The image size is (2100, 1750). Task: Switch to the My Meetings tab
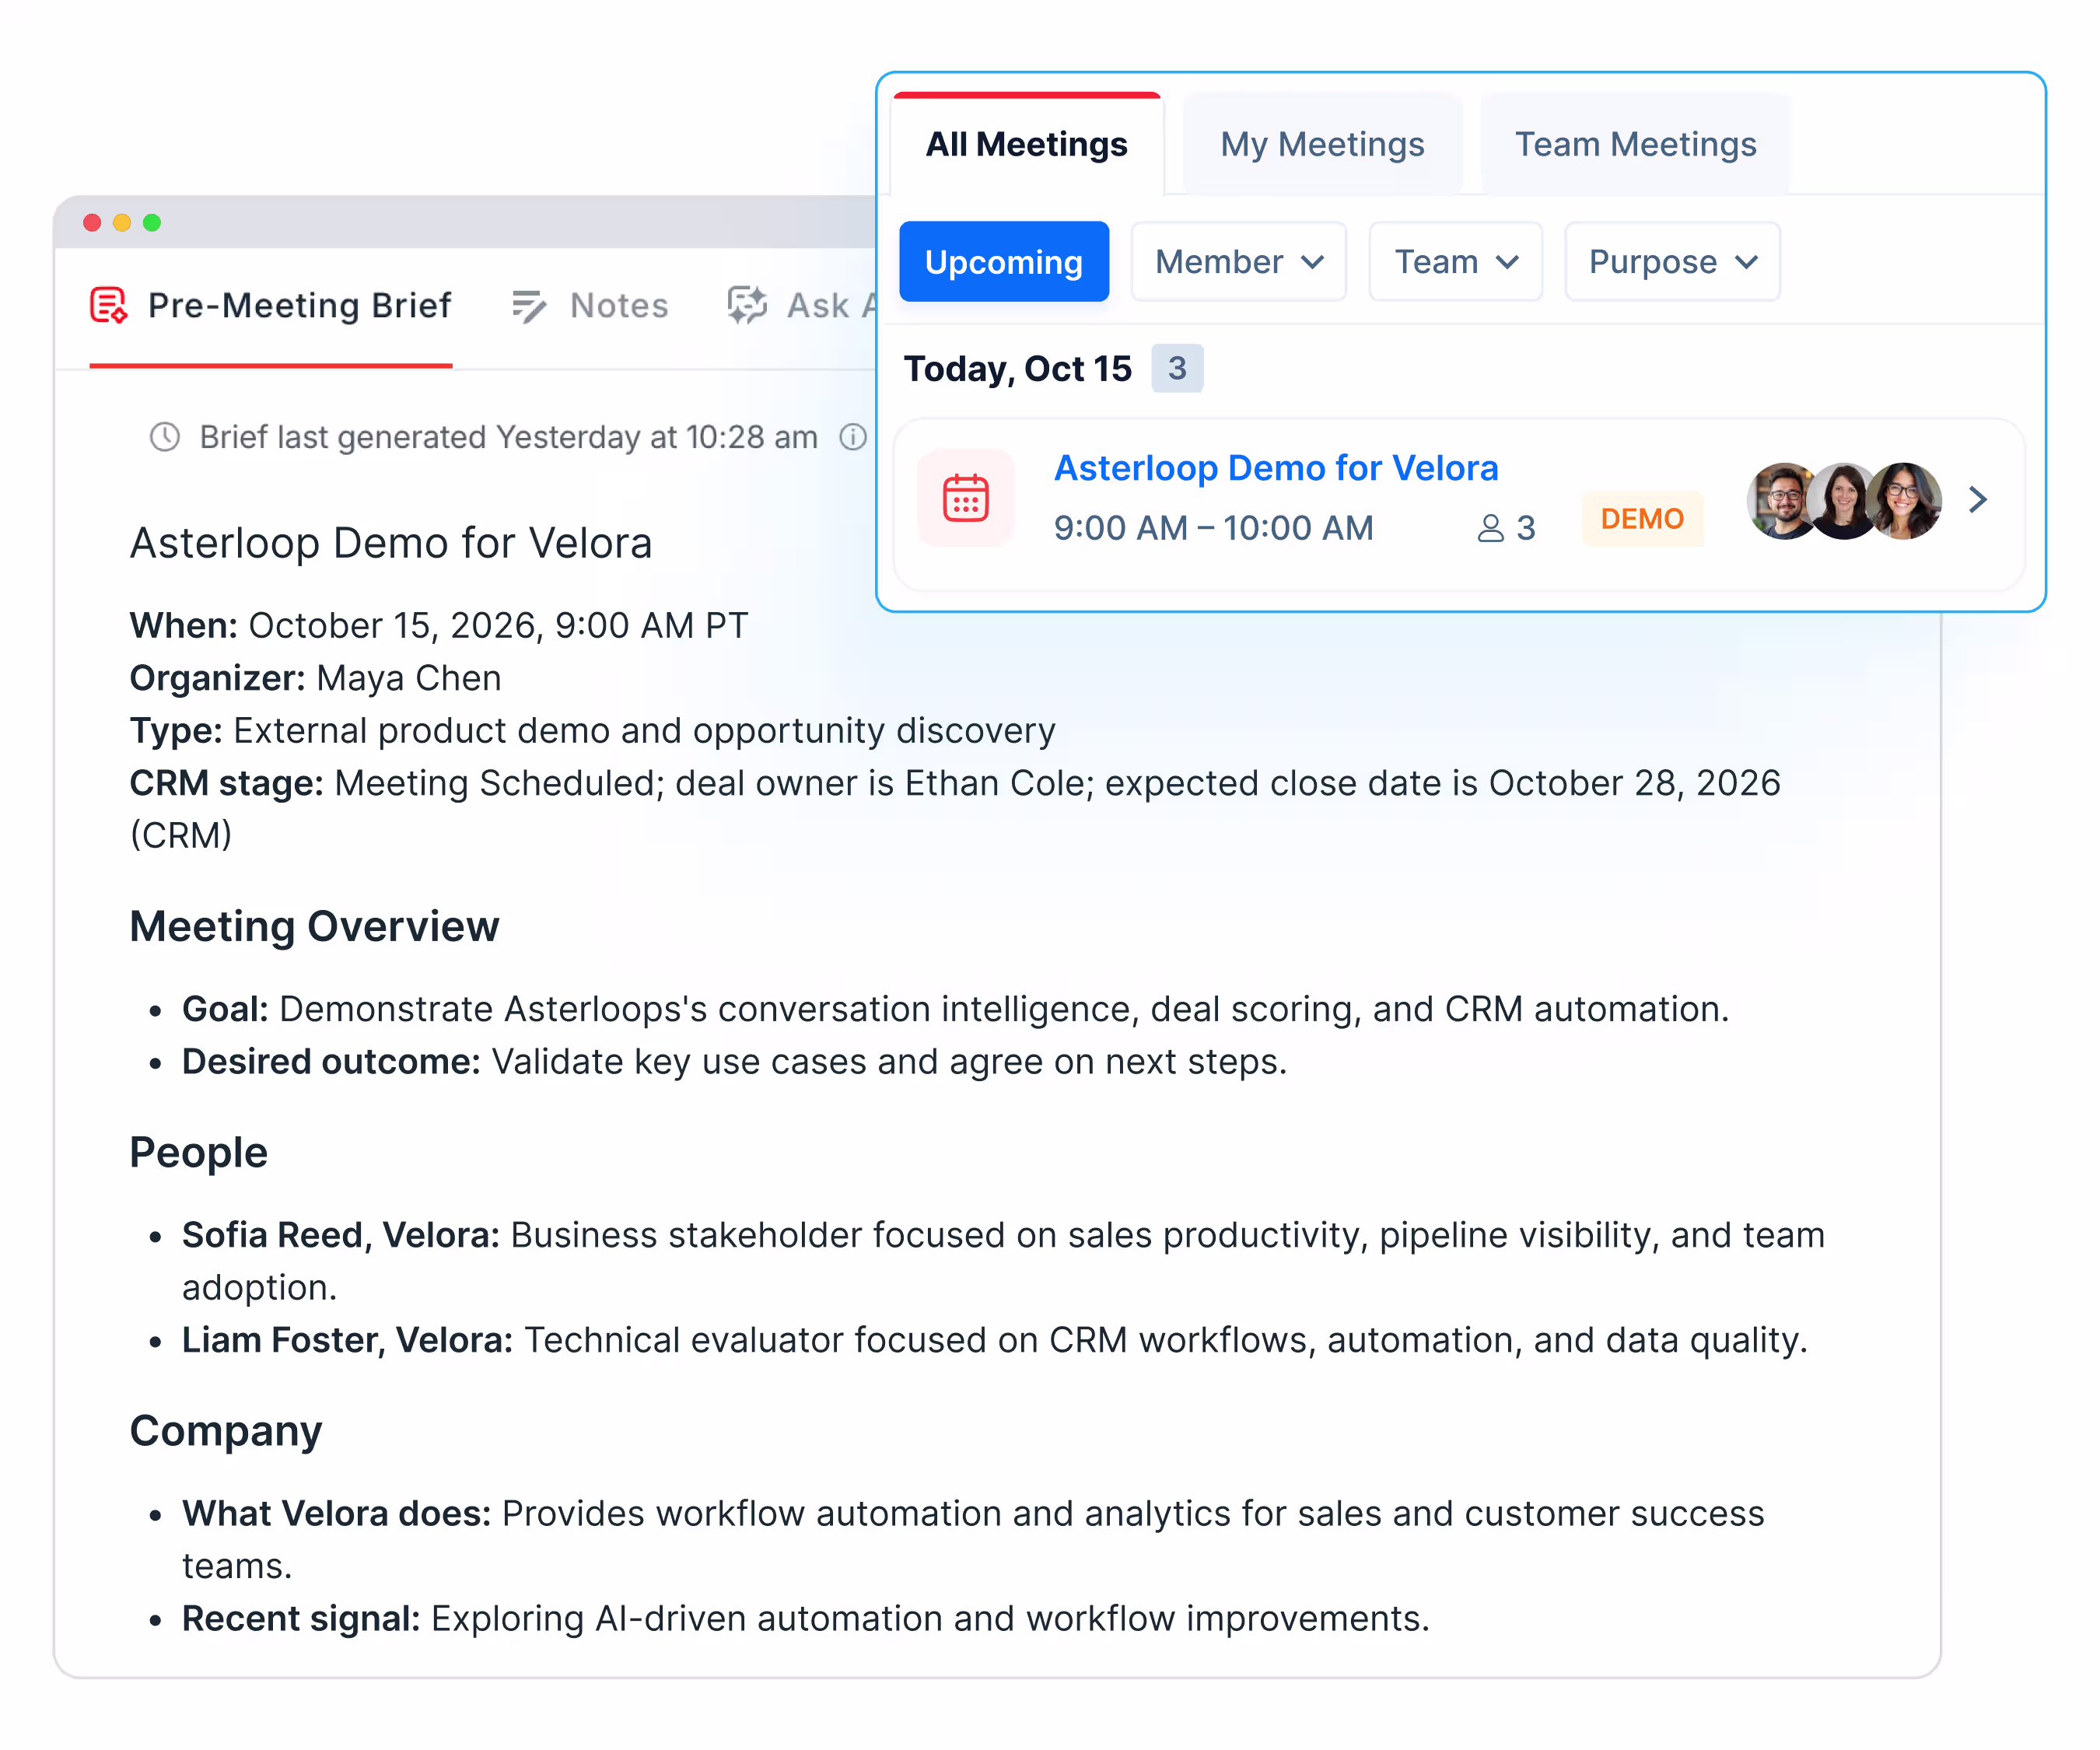pos(1322,144)
